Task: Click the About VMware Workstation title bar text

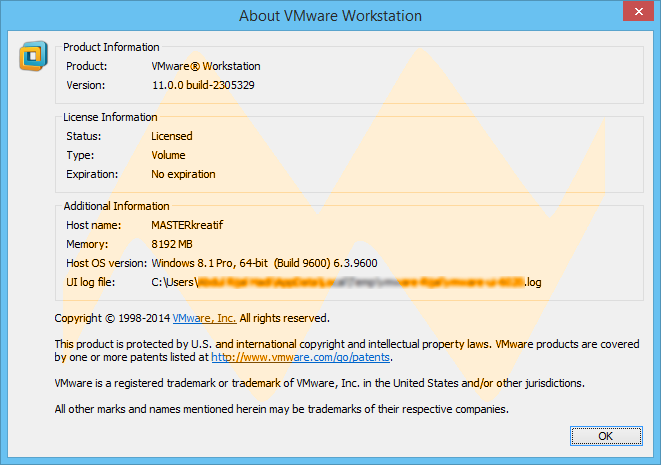Action: click(x=330, y=16)
